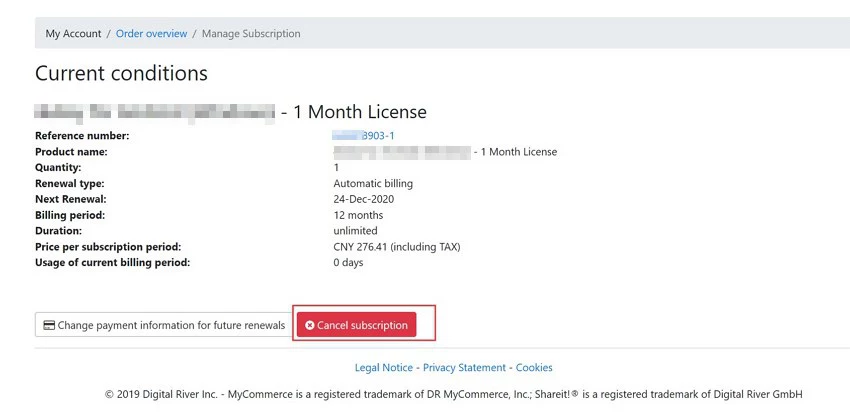
Task: Click the Digital River copyright notice
Action: 453,394
